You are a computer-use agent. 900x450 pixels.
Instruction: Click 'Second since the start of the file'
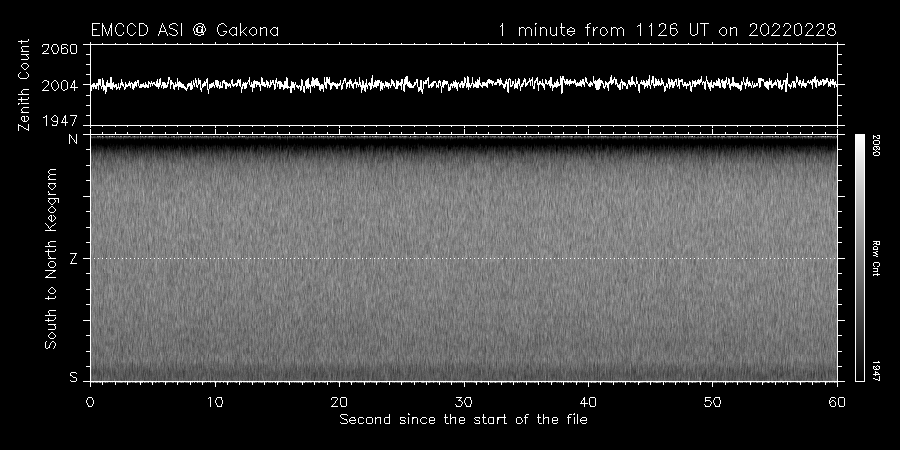click(x=464, y=420)
